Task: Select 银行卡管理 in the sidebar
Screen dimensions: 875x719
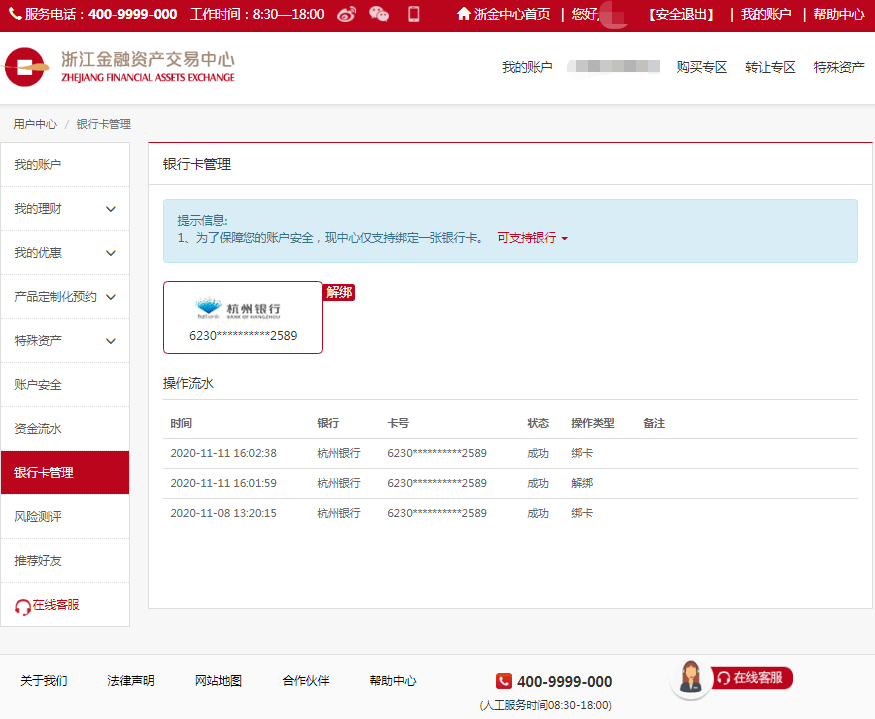Action: (x=65, y=473)
